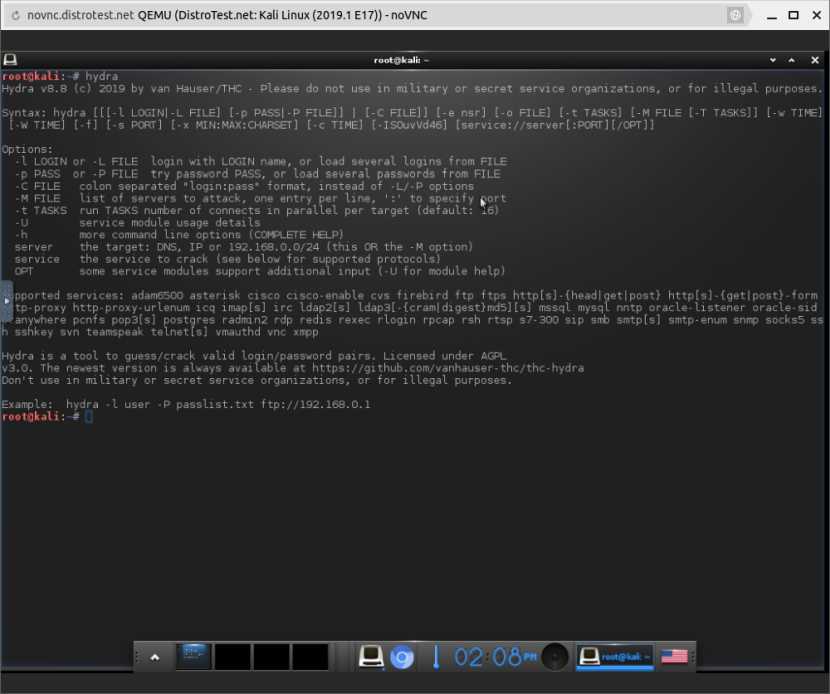830x694 pixels.
Task: Minimize the noVNC browser window
Action: click(772, 15)
